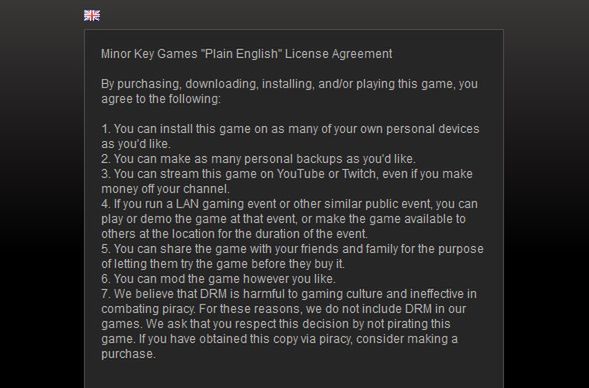
Task: Click the "consider making a" text line
Action: [407, 339]
